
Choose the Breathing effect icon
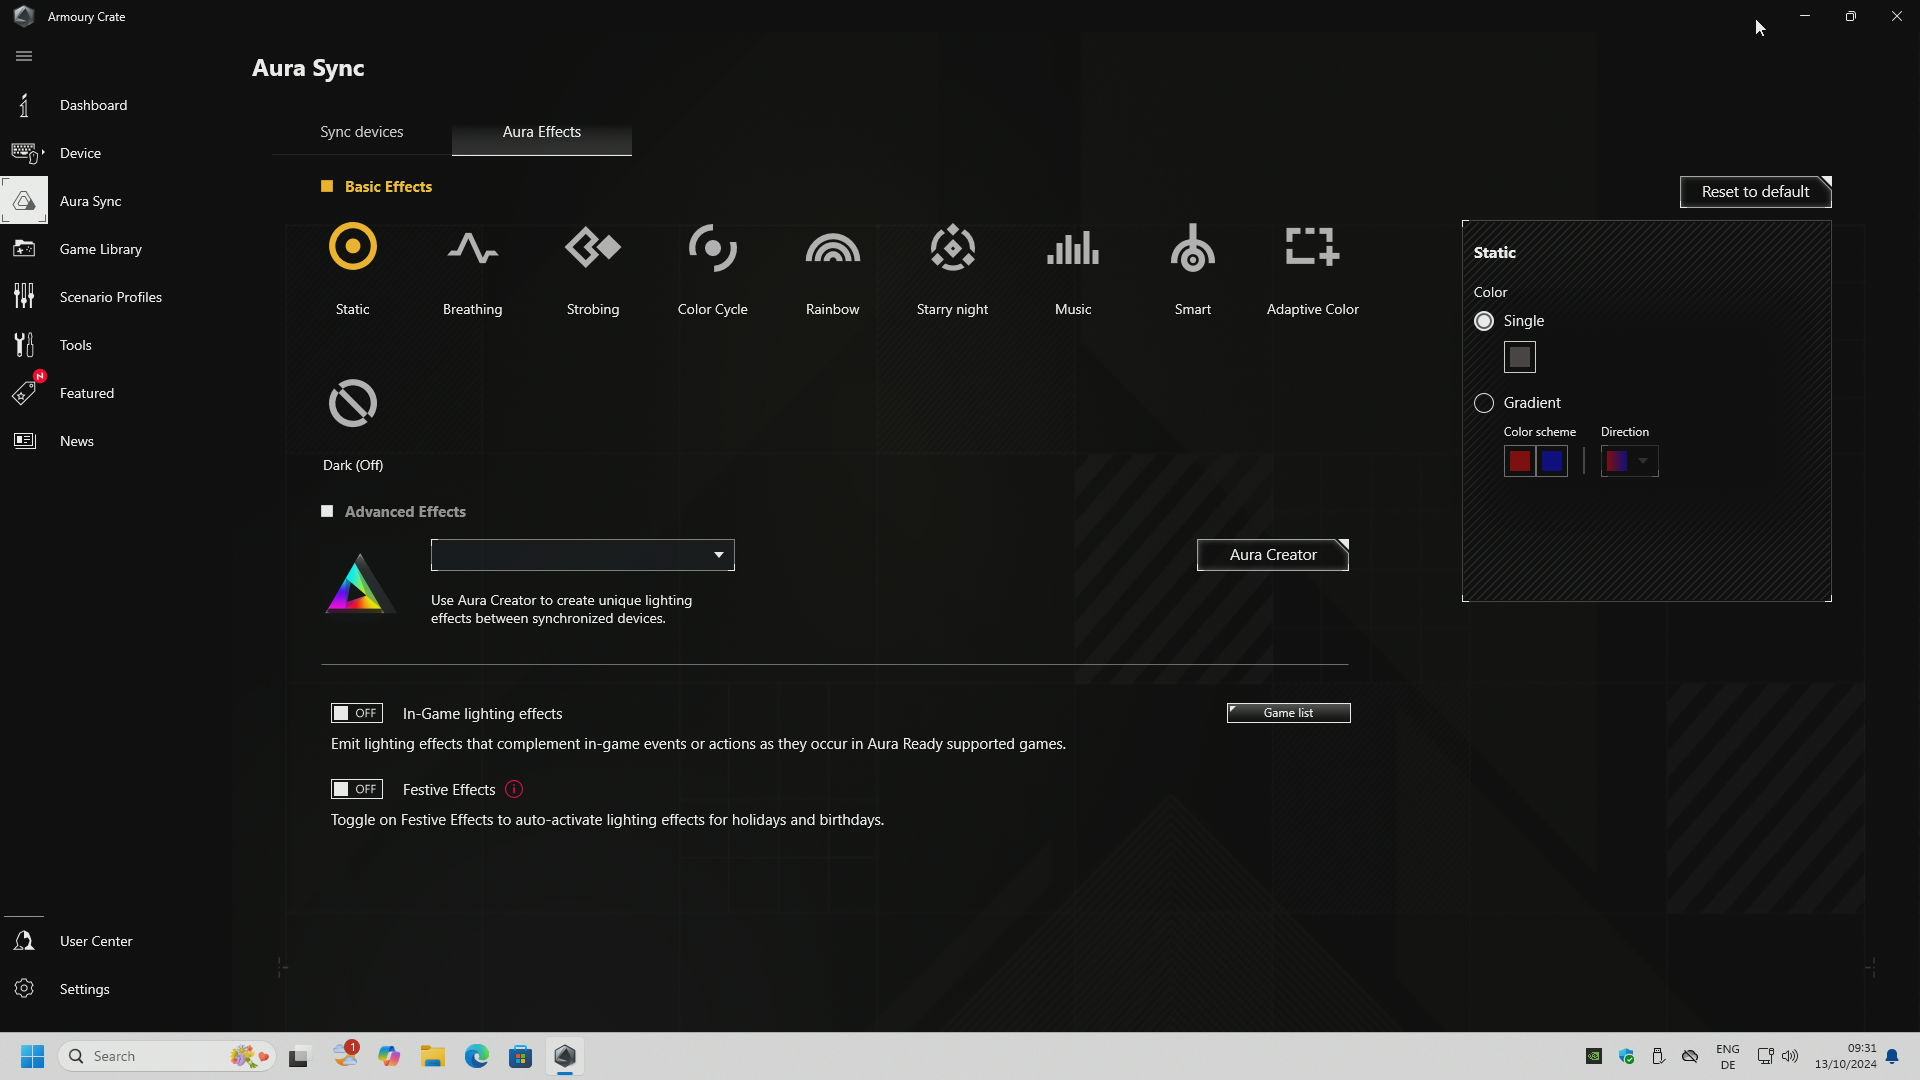click(x=472, y=247)
